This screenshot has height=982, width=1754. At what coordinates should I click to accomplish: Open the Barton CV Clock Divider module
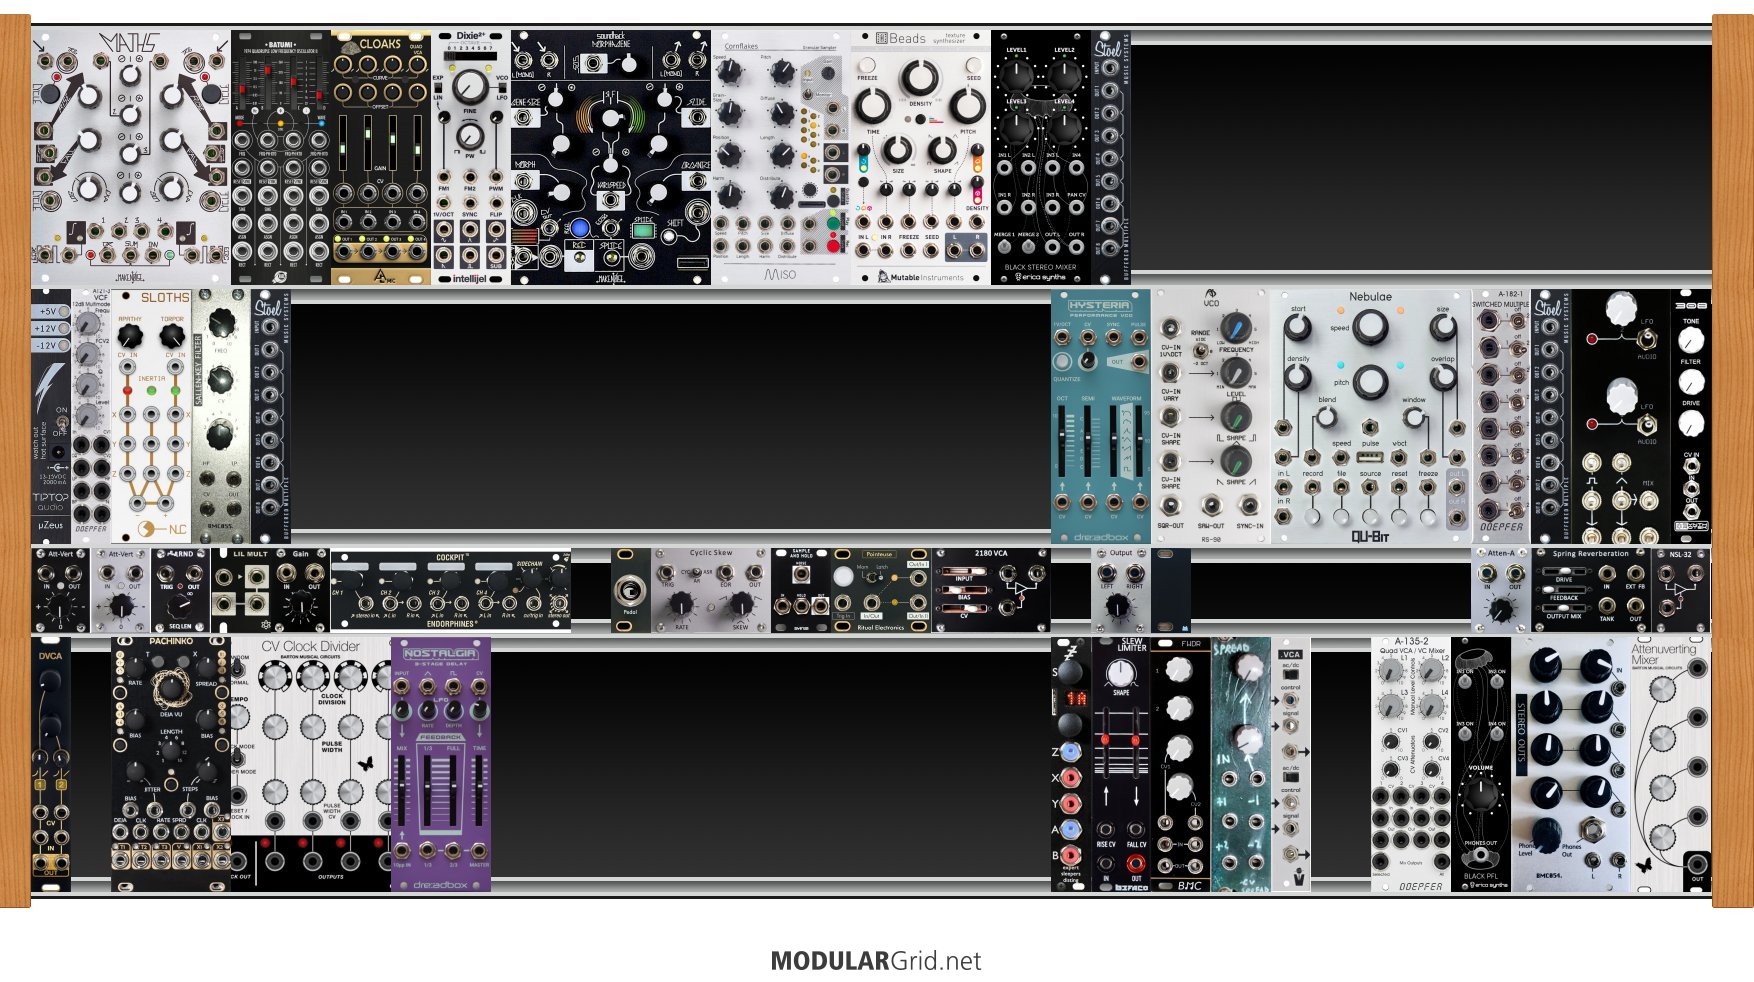click(x=311, y=764)
